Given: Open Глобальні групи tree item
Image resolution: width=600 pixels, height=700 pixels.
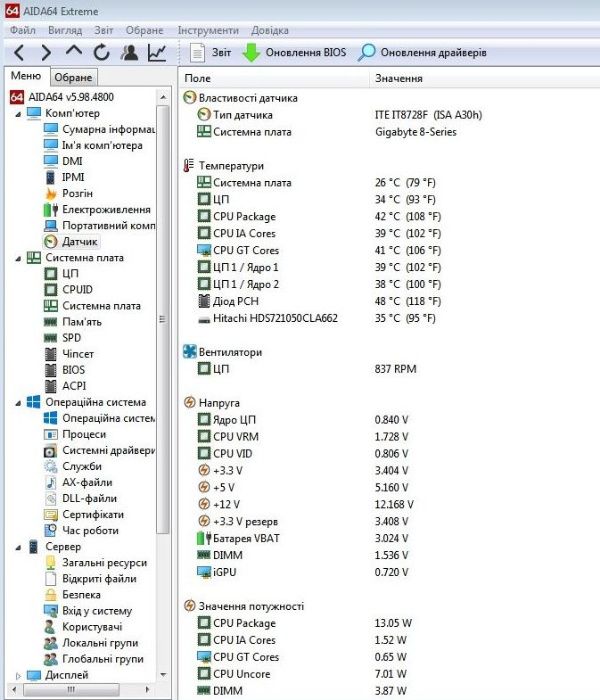Looking at the screenshot, I should coord(94,659).
